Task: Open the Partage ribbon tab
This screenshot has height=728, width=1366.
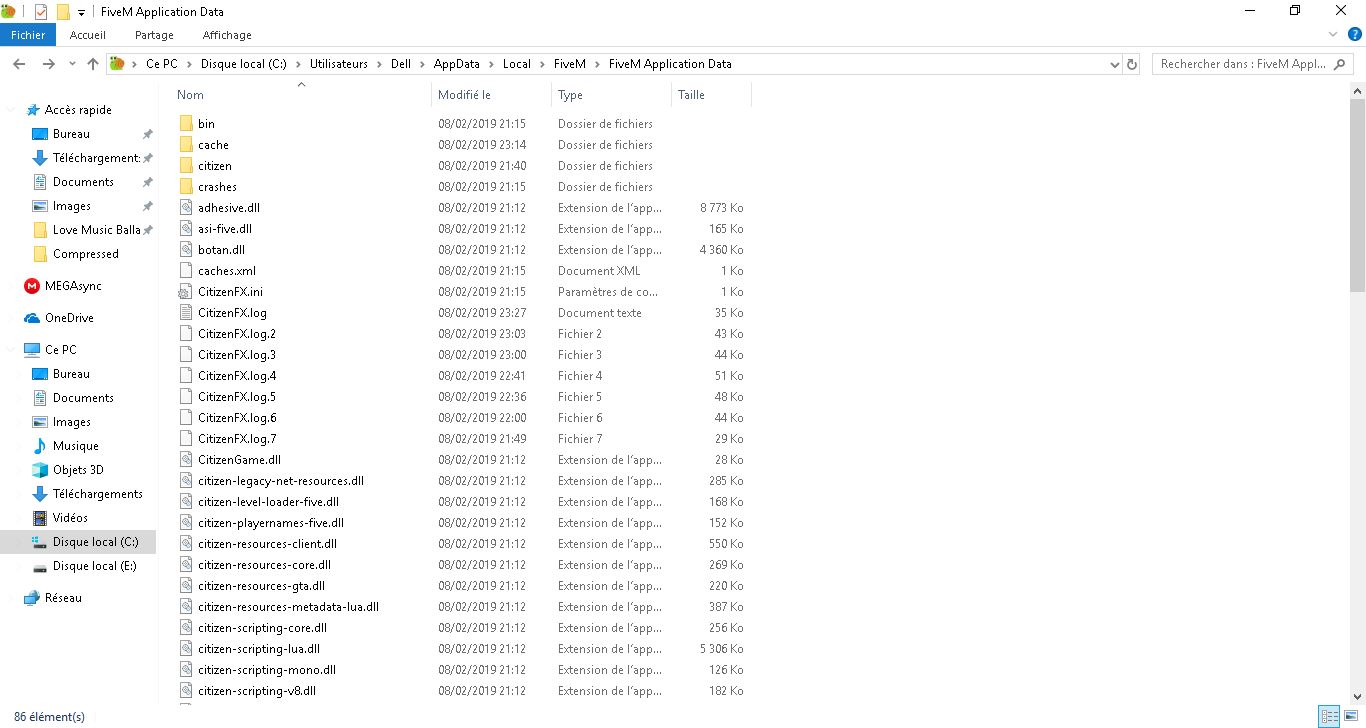Action: coord(154,35)
